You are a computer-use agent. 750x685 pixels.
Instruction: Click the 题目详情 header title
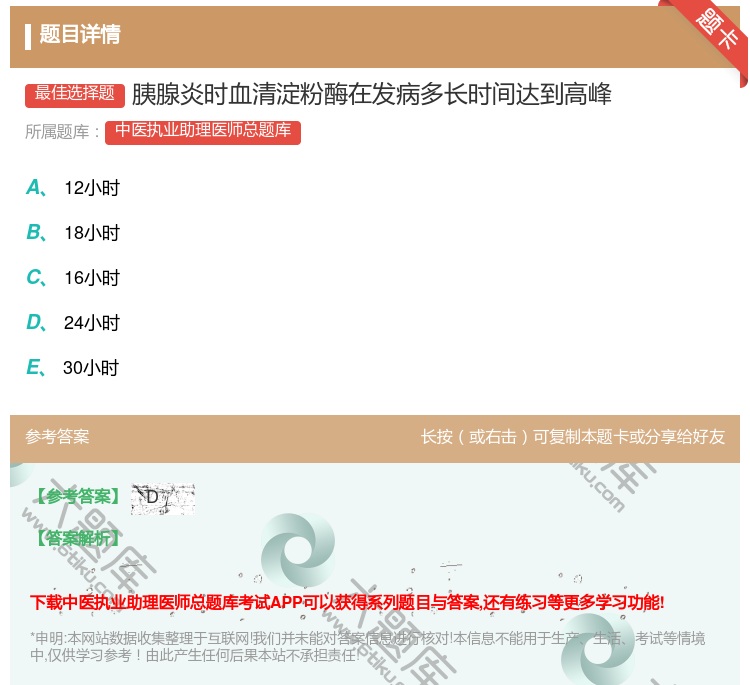(x=80, y=34)
